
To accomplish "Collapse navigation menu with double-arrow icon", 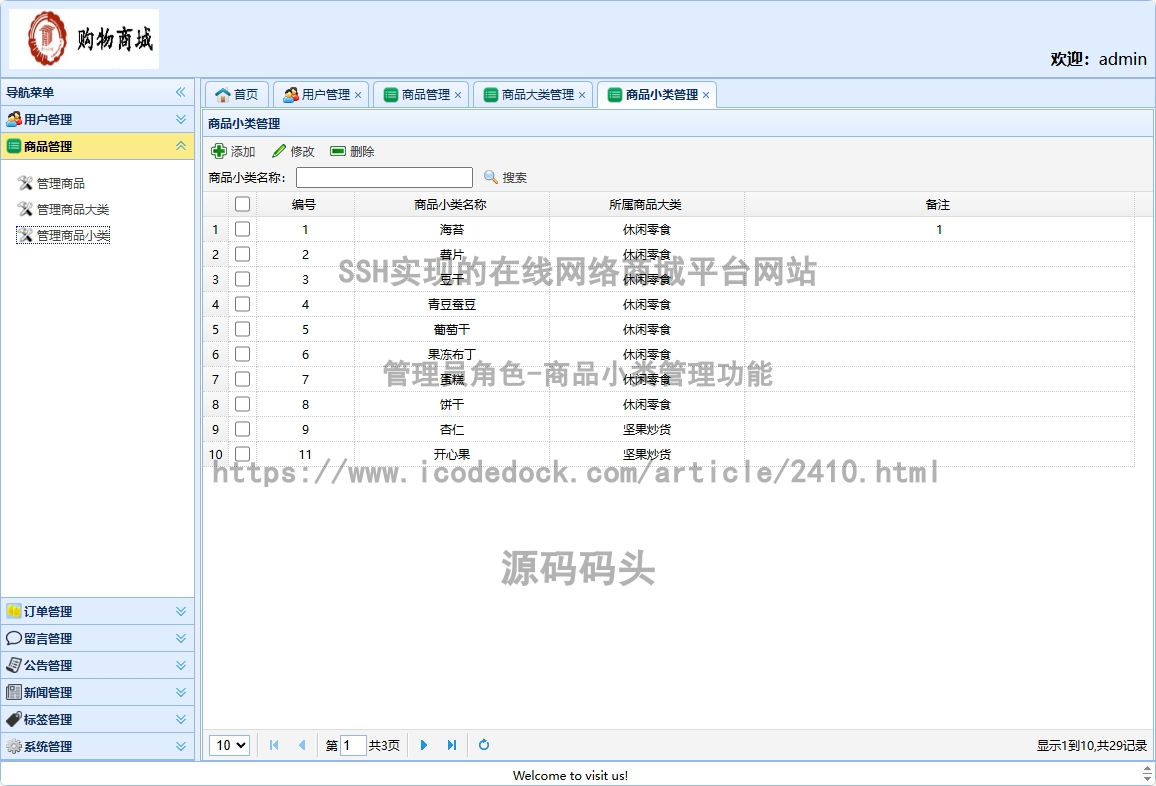I will point(181,92).
